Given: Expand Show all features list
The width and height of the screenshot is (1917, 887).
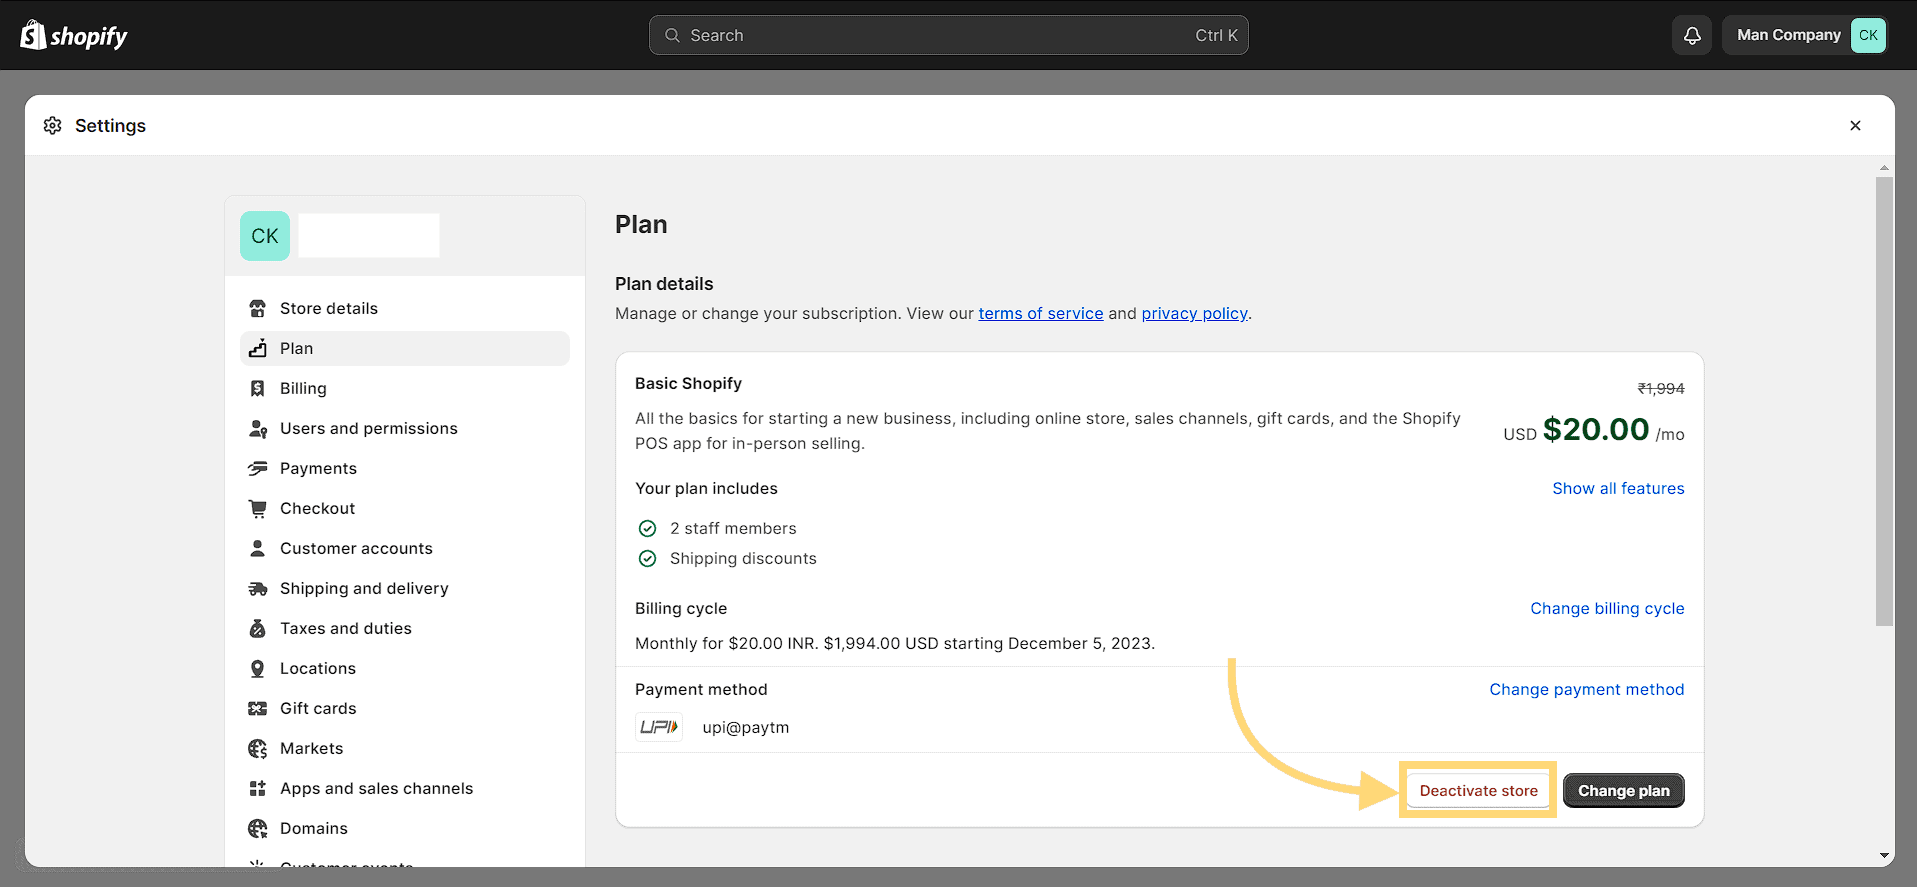Looking at the screenshot, I should click(1617, 488).
